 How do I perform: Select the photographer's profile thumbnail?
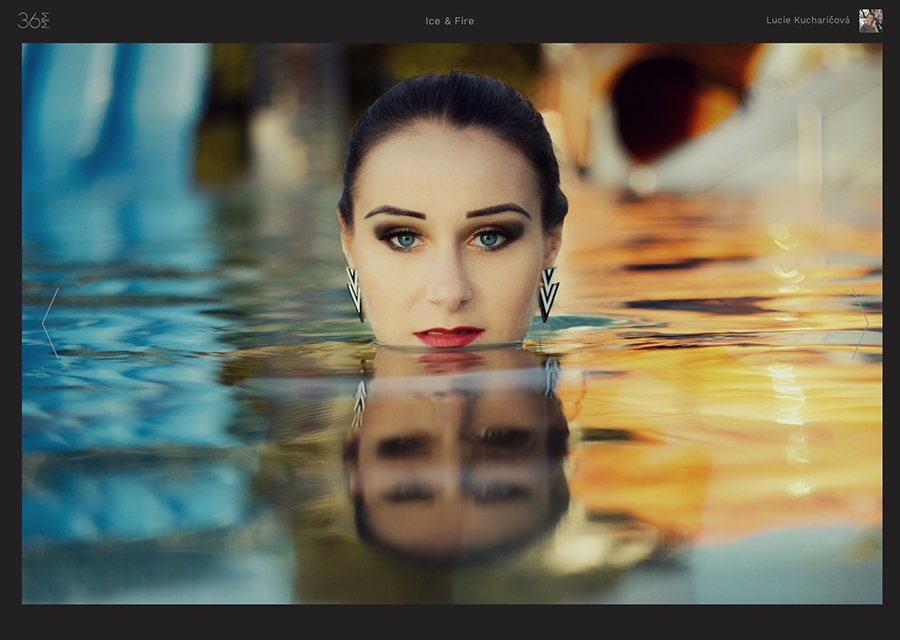point(870,21)
